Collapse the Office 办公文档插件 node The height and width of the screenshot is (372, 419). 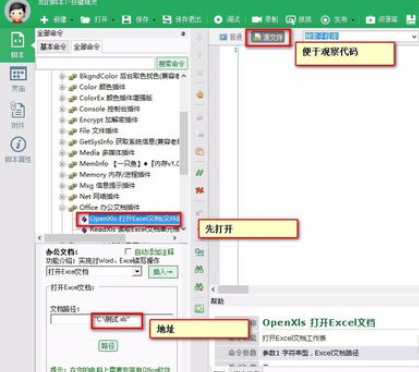click(62, 208)
